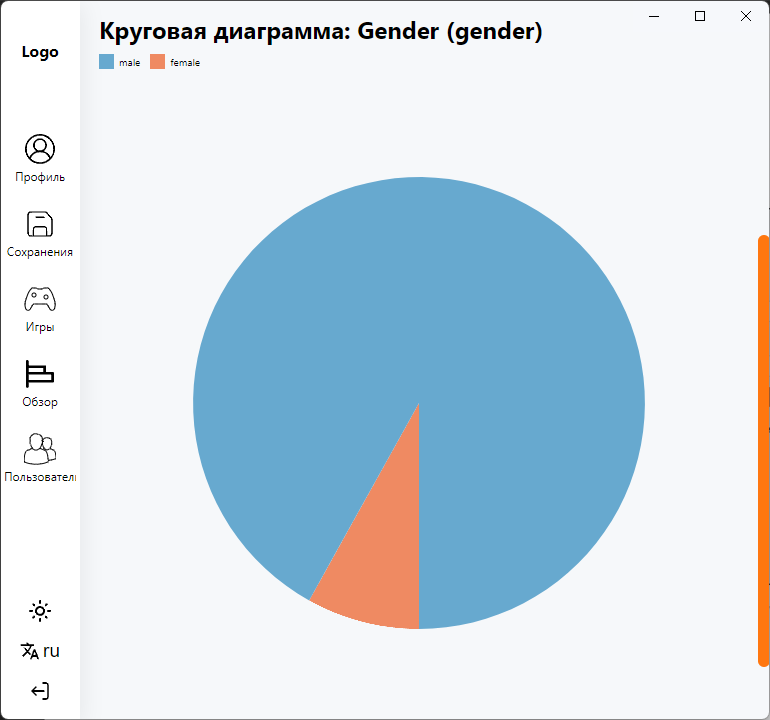Open the Сохранения floppy disk icon
This screenshot has height=720, width=770.
pos(40,224)
